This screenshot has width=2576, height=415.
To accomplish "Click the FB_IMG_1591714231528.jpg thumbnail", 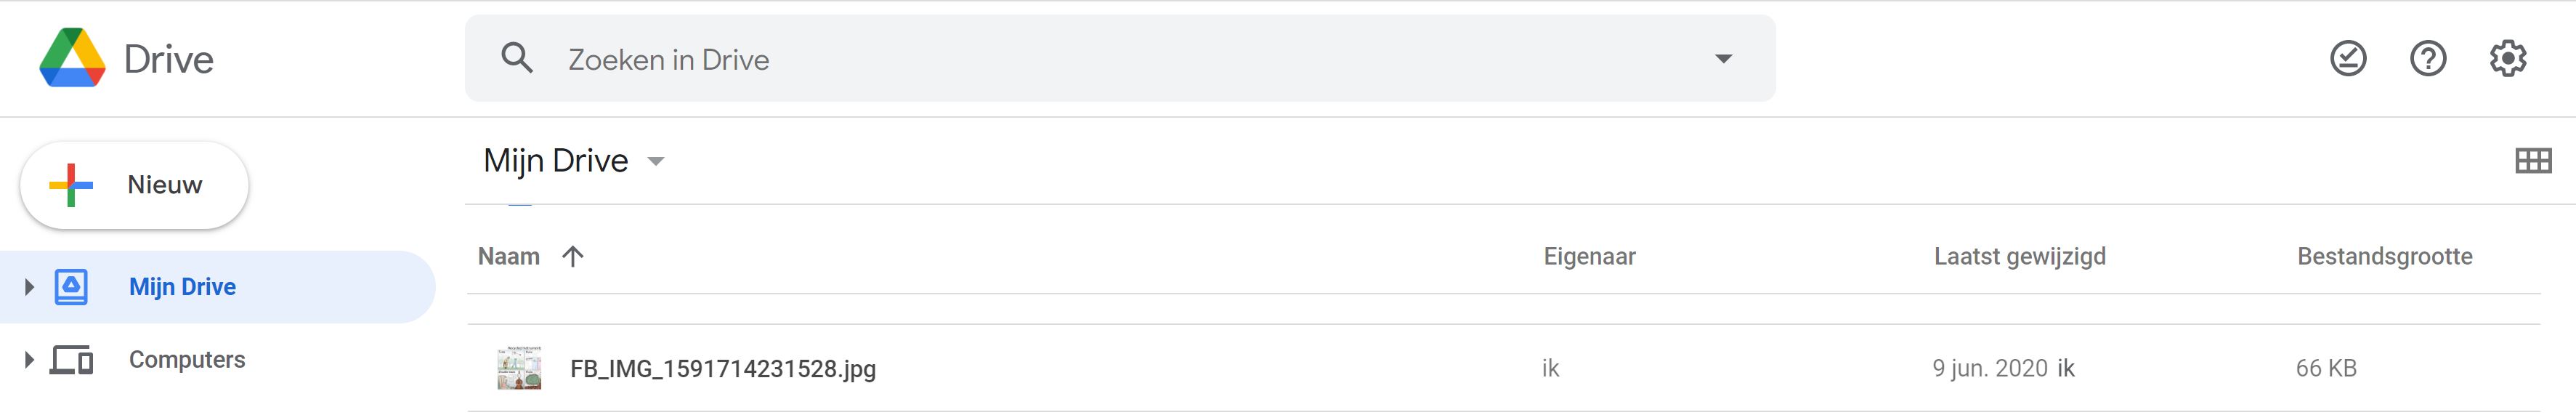I will 519,368.
